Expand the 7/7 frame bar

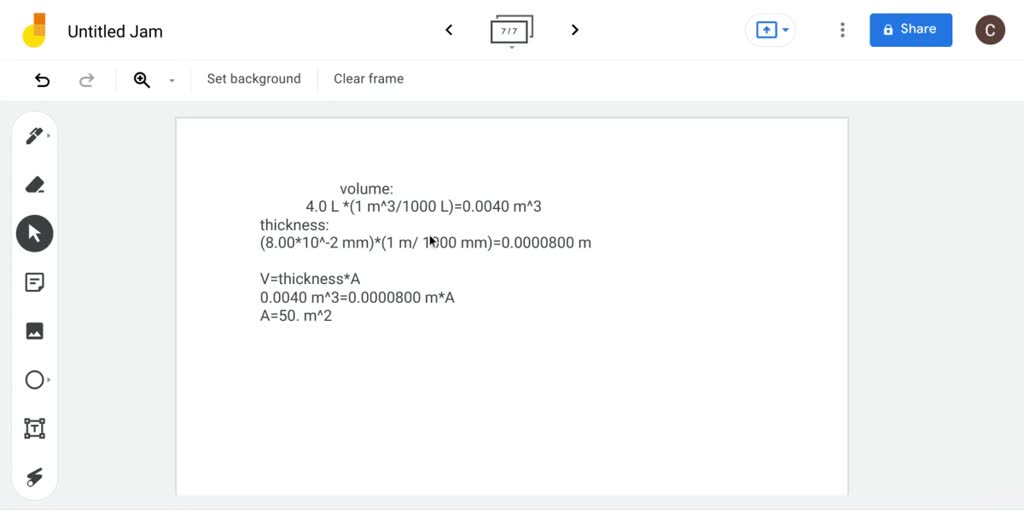coord(511,31)
